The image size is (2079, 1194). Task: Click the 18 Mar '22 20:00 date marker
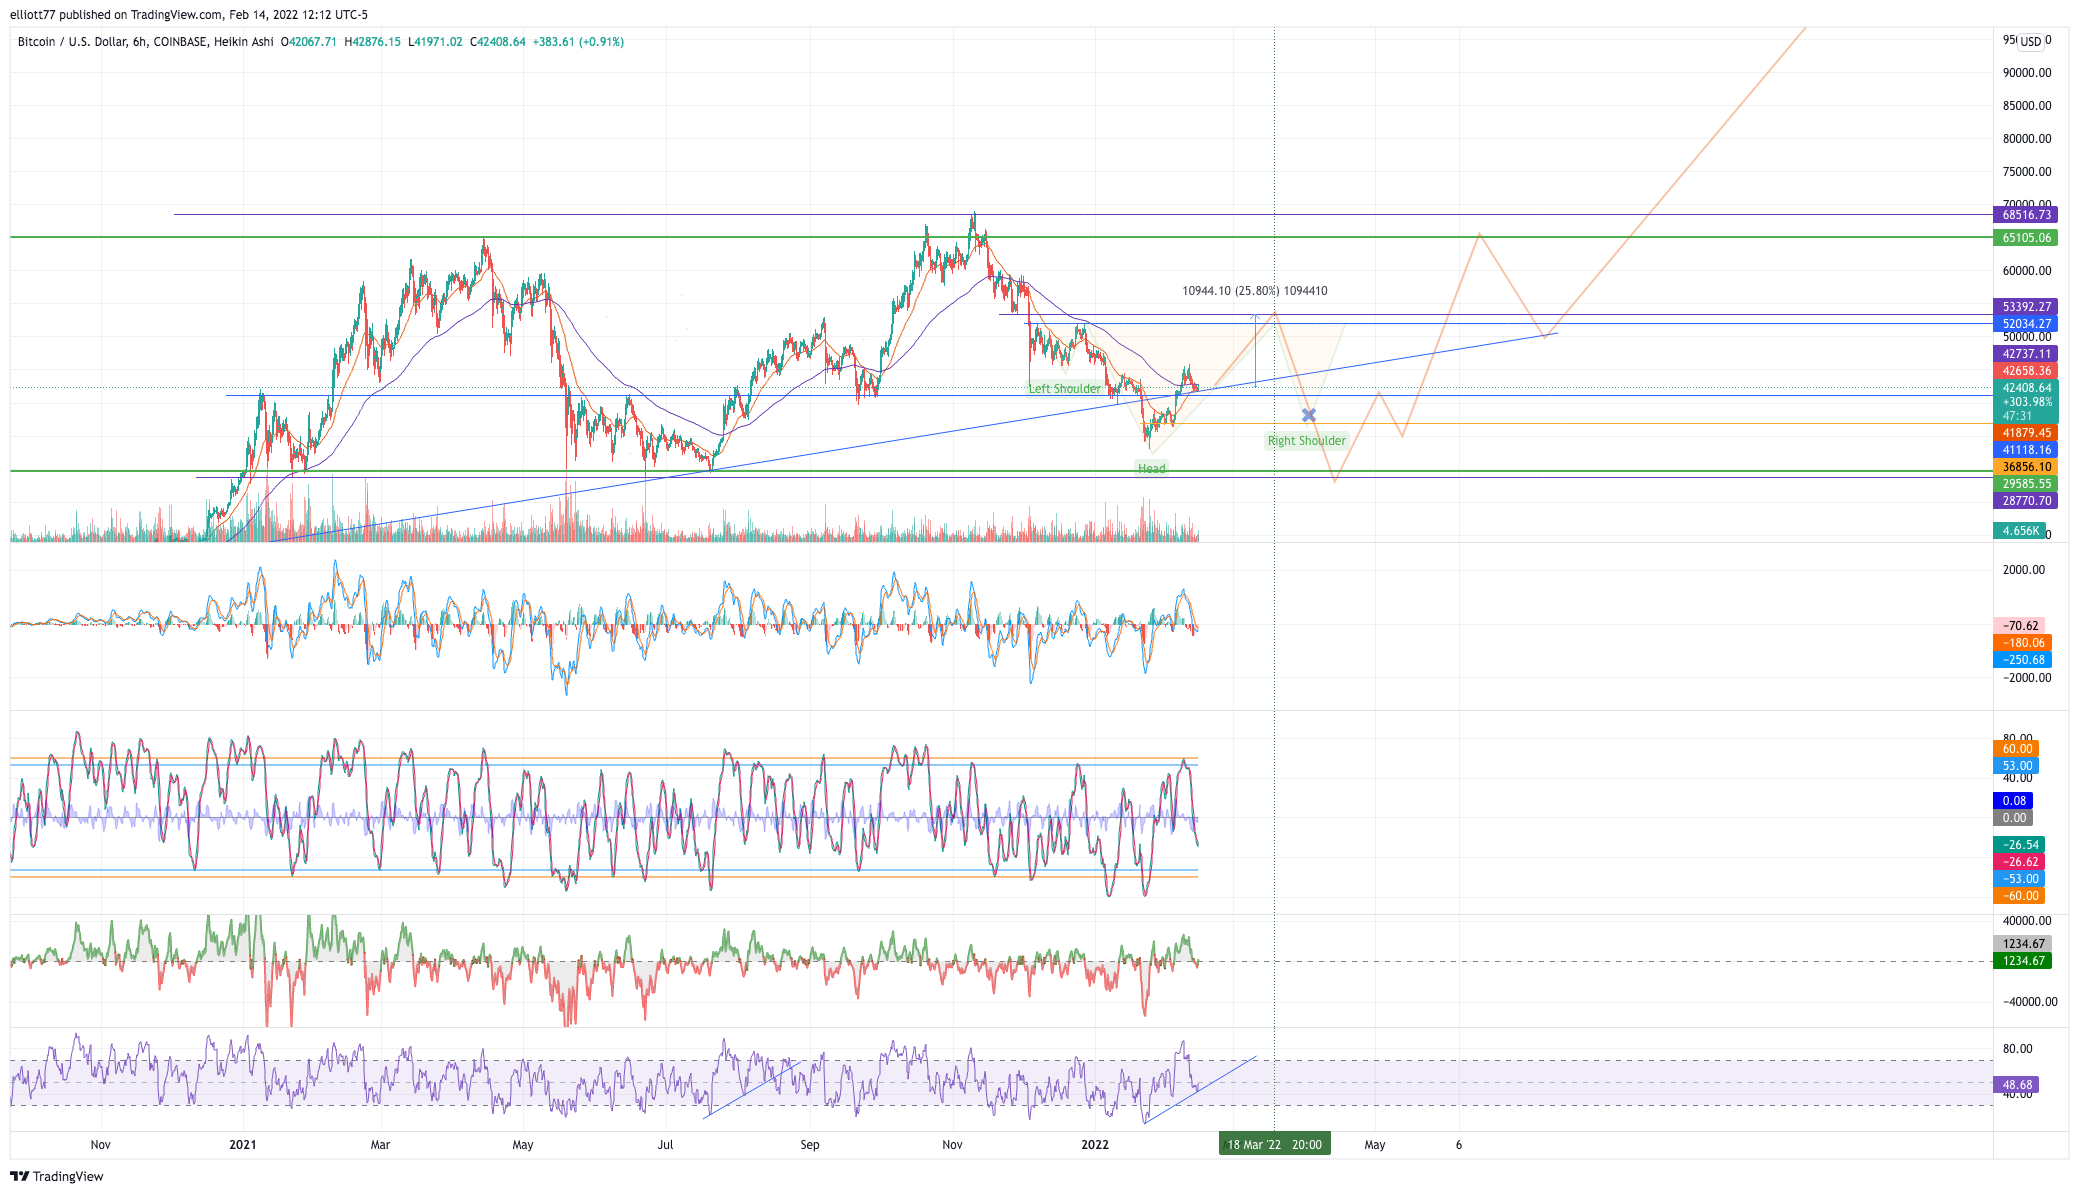click(1274, 1145)
